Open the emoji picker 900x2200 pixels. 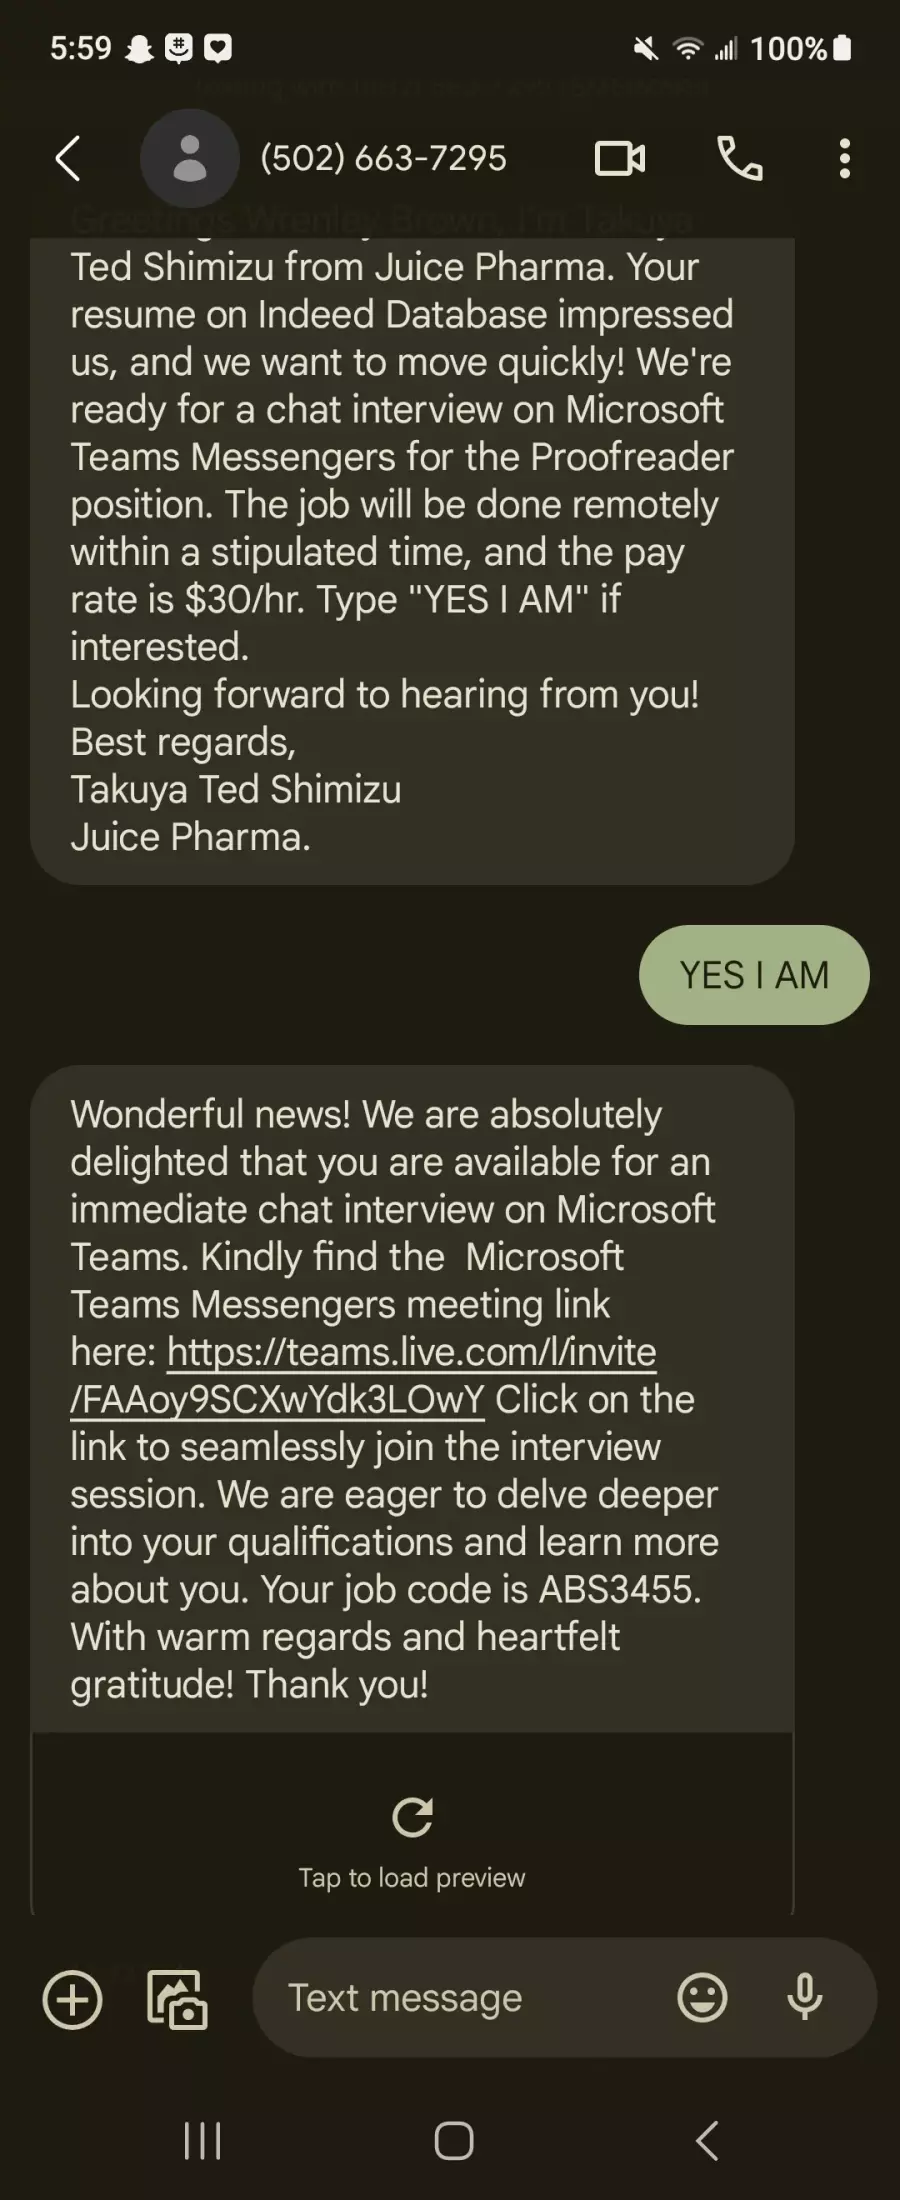702,1998
